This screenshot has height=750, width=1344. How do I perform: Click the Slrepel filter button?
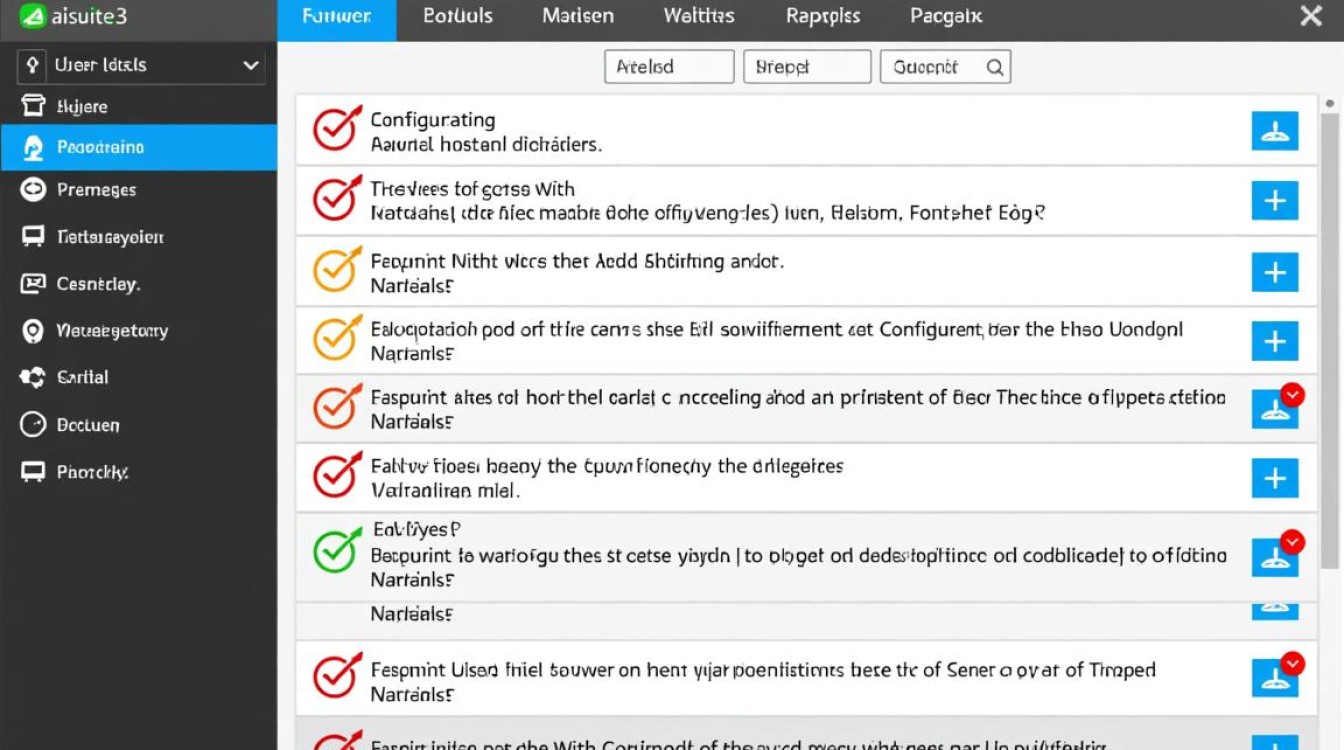pos(807,67)
